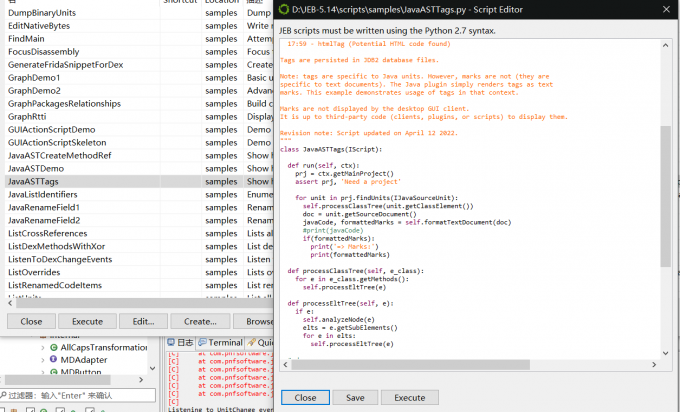Click the Edit... button
680x412 pixels.
[x=144, y=321]
